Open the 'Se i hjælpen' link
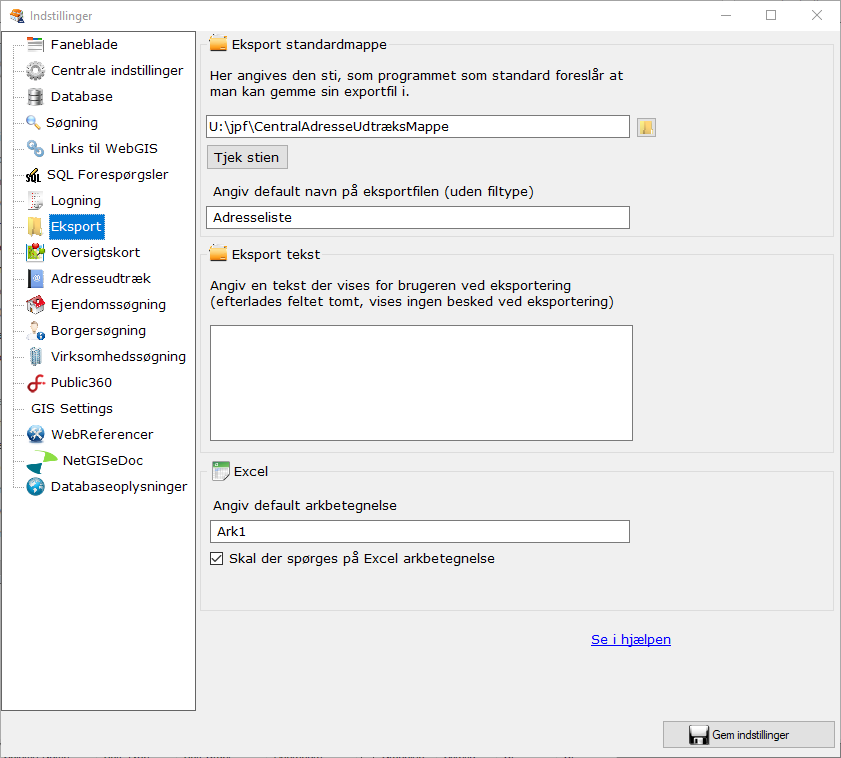Viewport: 841px width, 758px height. [630, 640]
